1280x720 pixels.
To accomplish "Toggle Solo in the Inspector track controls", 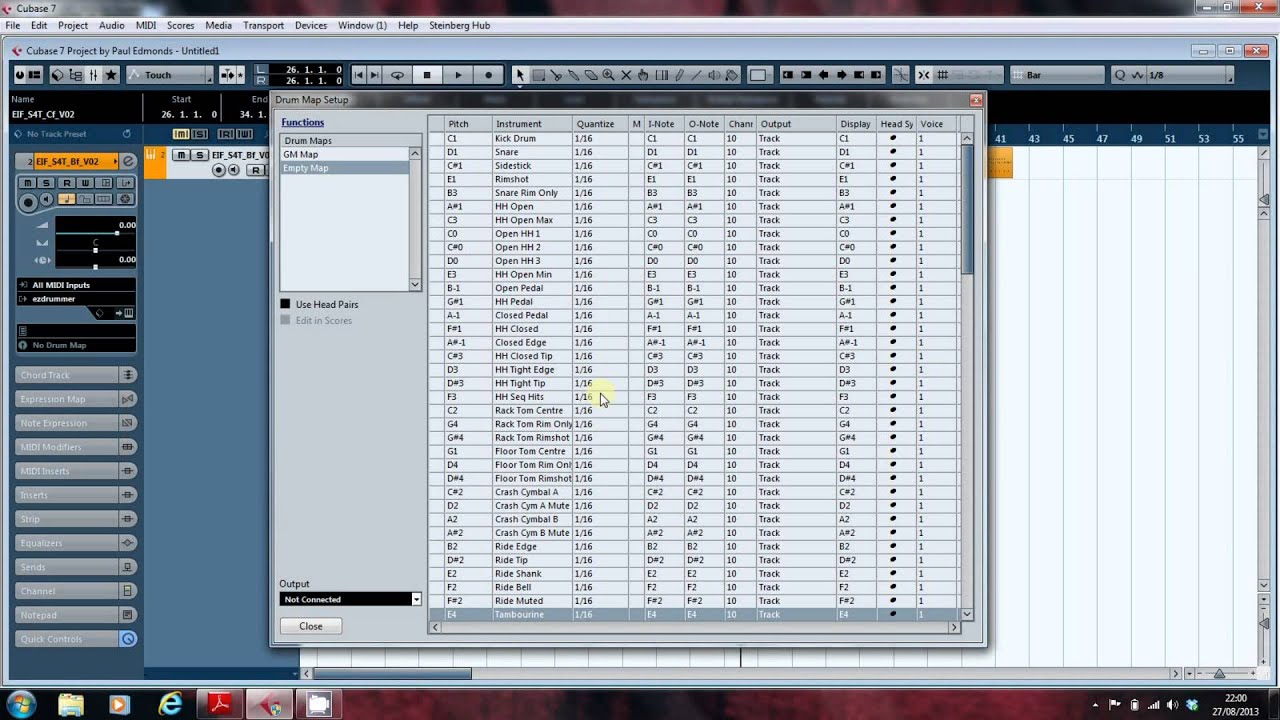I will coord(46,183).
